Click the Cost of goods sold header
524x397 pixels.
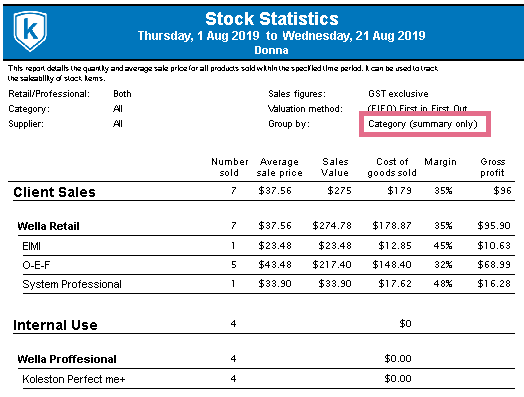(392, 167)
